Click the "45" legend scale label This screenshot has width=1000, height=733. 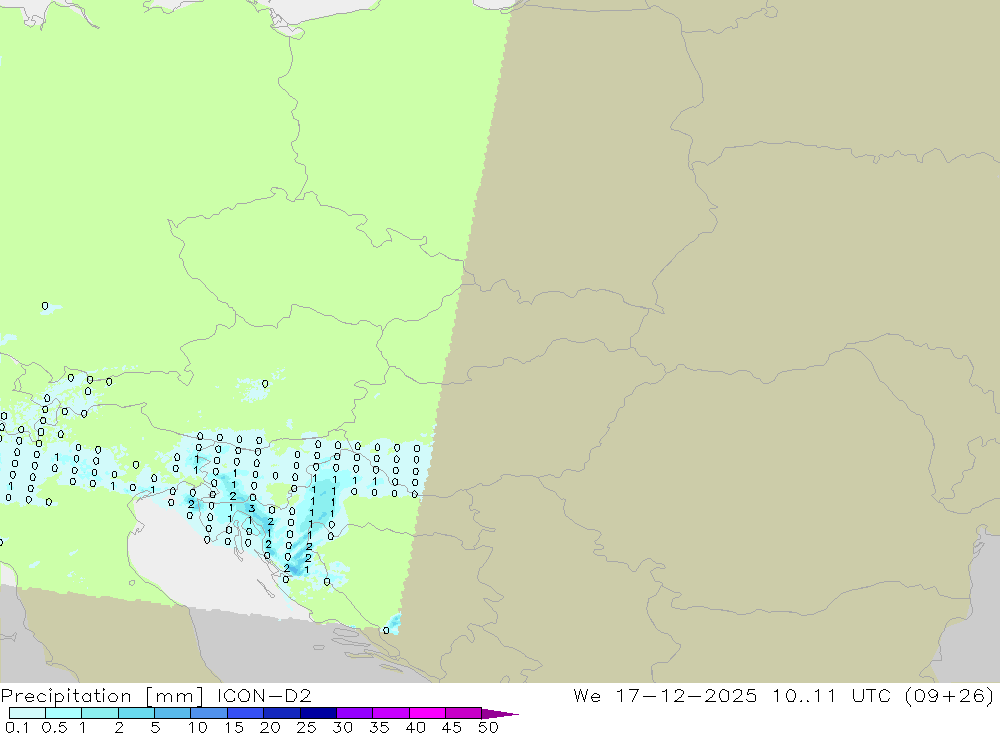[x=452, y=727]
